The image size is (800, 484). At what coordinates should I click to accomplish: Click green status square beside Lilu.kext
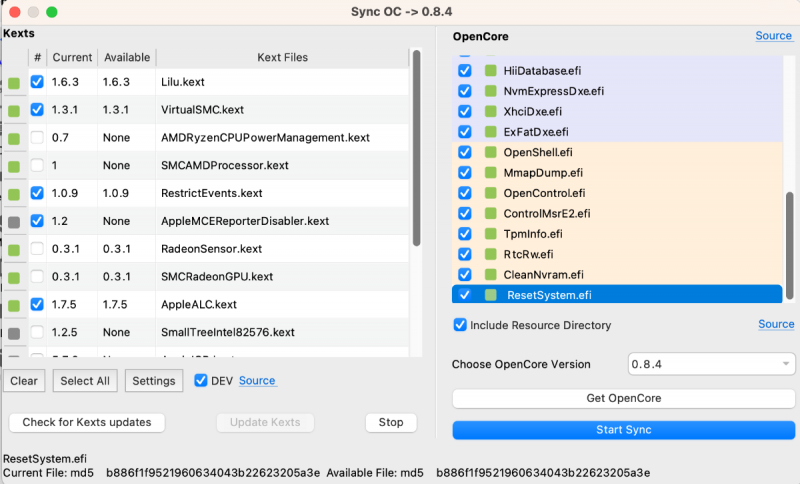[14, 83]
